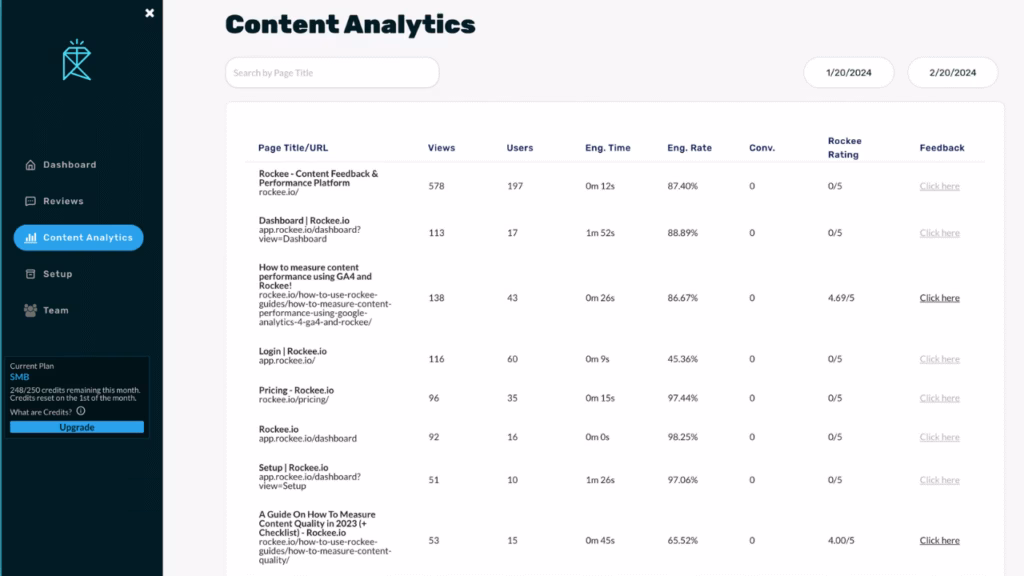Open feedback for the GA4 guide row
The width and height of the screenshot is (1024, 576).
click(x=938, y=297)
